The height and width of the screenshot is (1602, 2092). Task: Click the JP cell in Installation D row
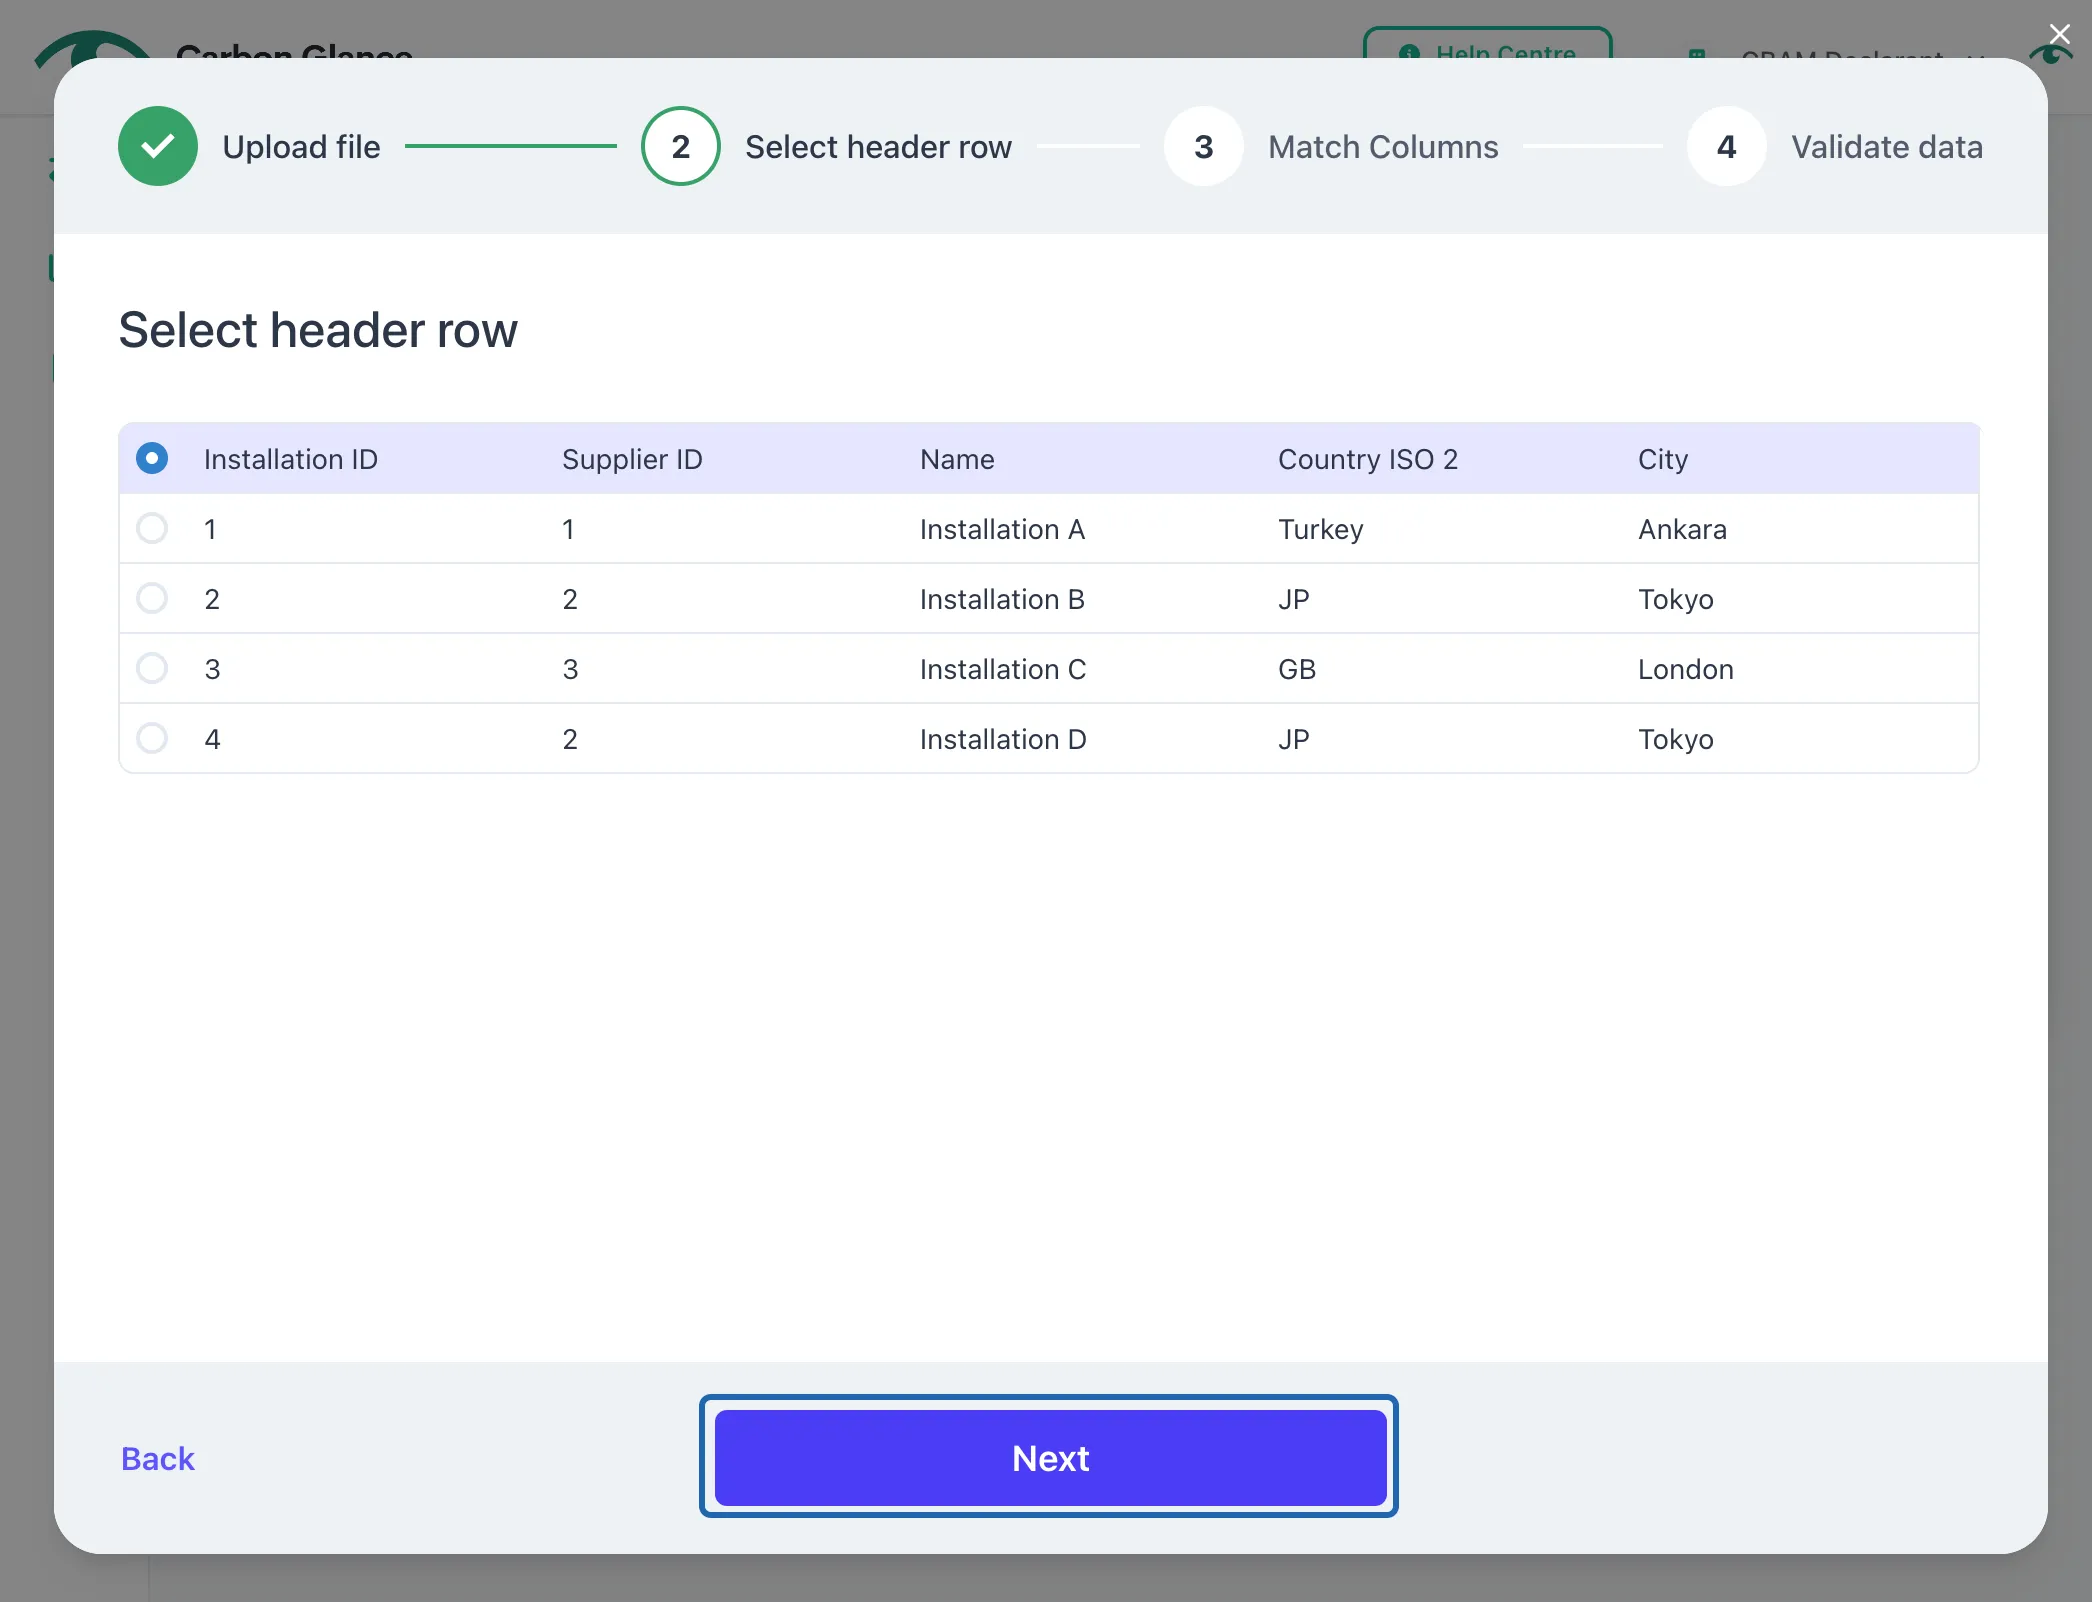click(x=1294, y=739)
